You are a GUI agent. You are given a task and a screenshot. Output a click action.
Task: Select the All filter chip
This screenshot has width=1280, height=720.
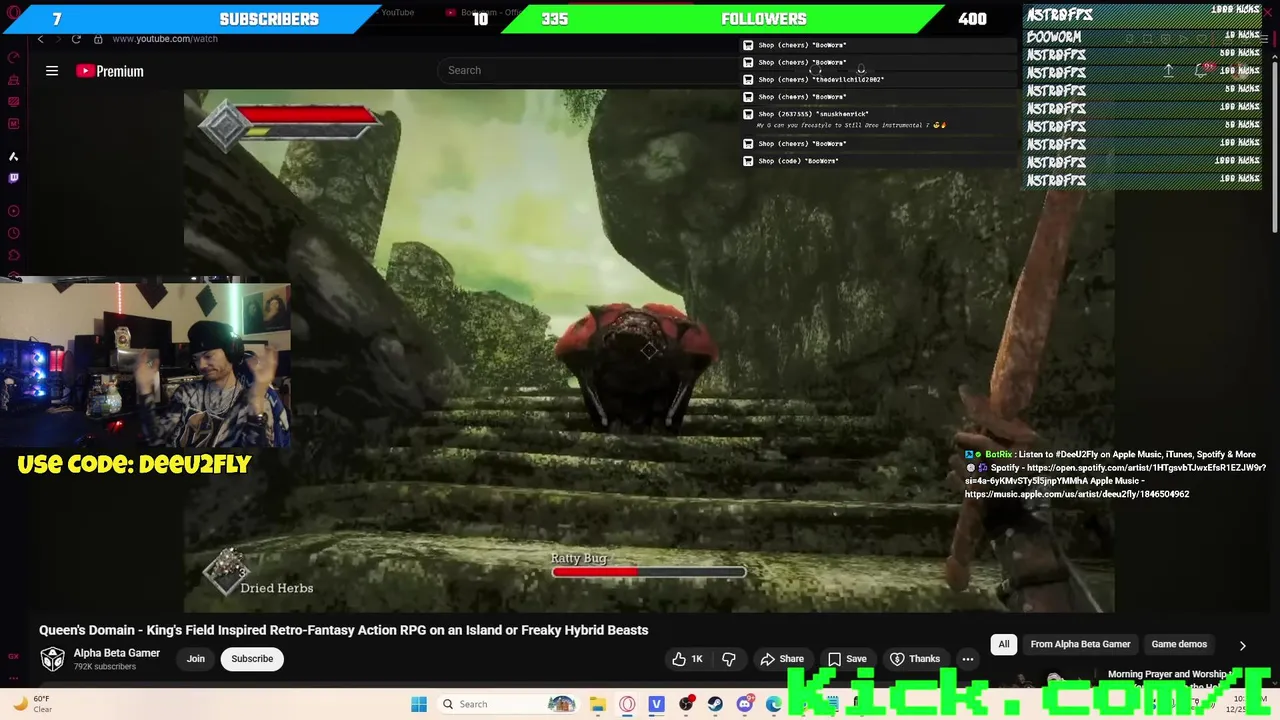1004,644
